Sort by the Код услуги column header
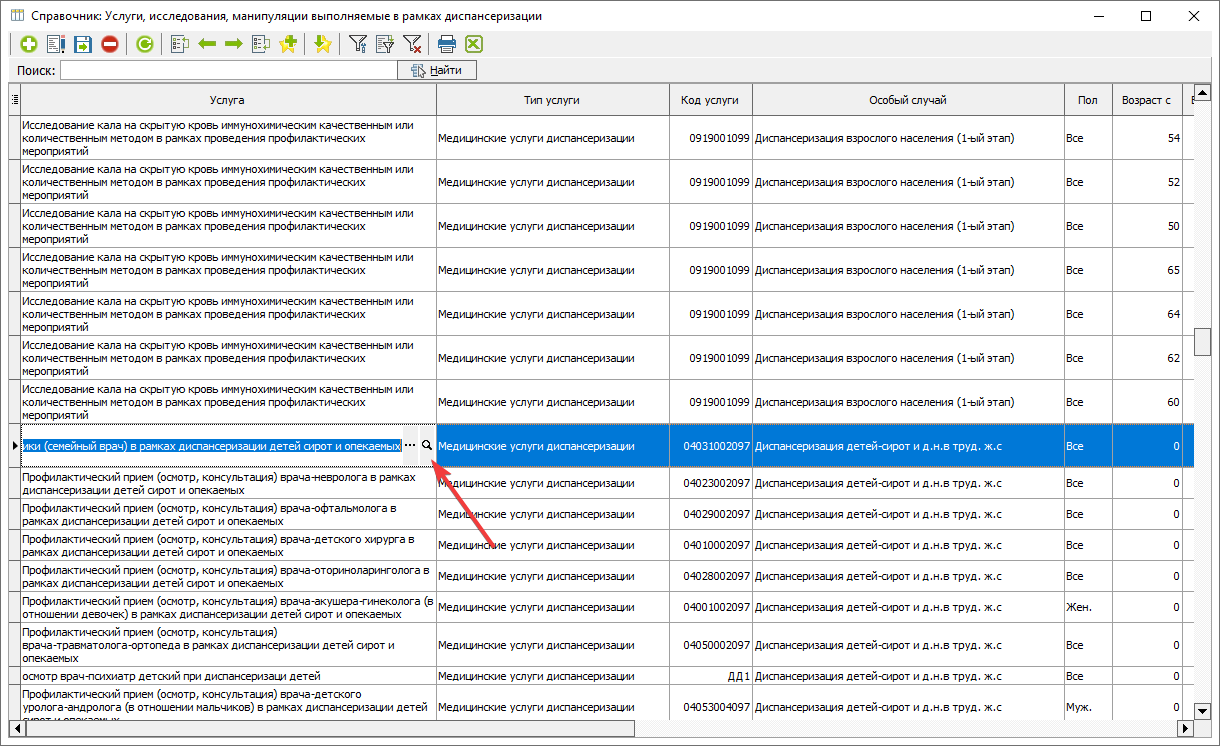 click(x=710, y=100)
